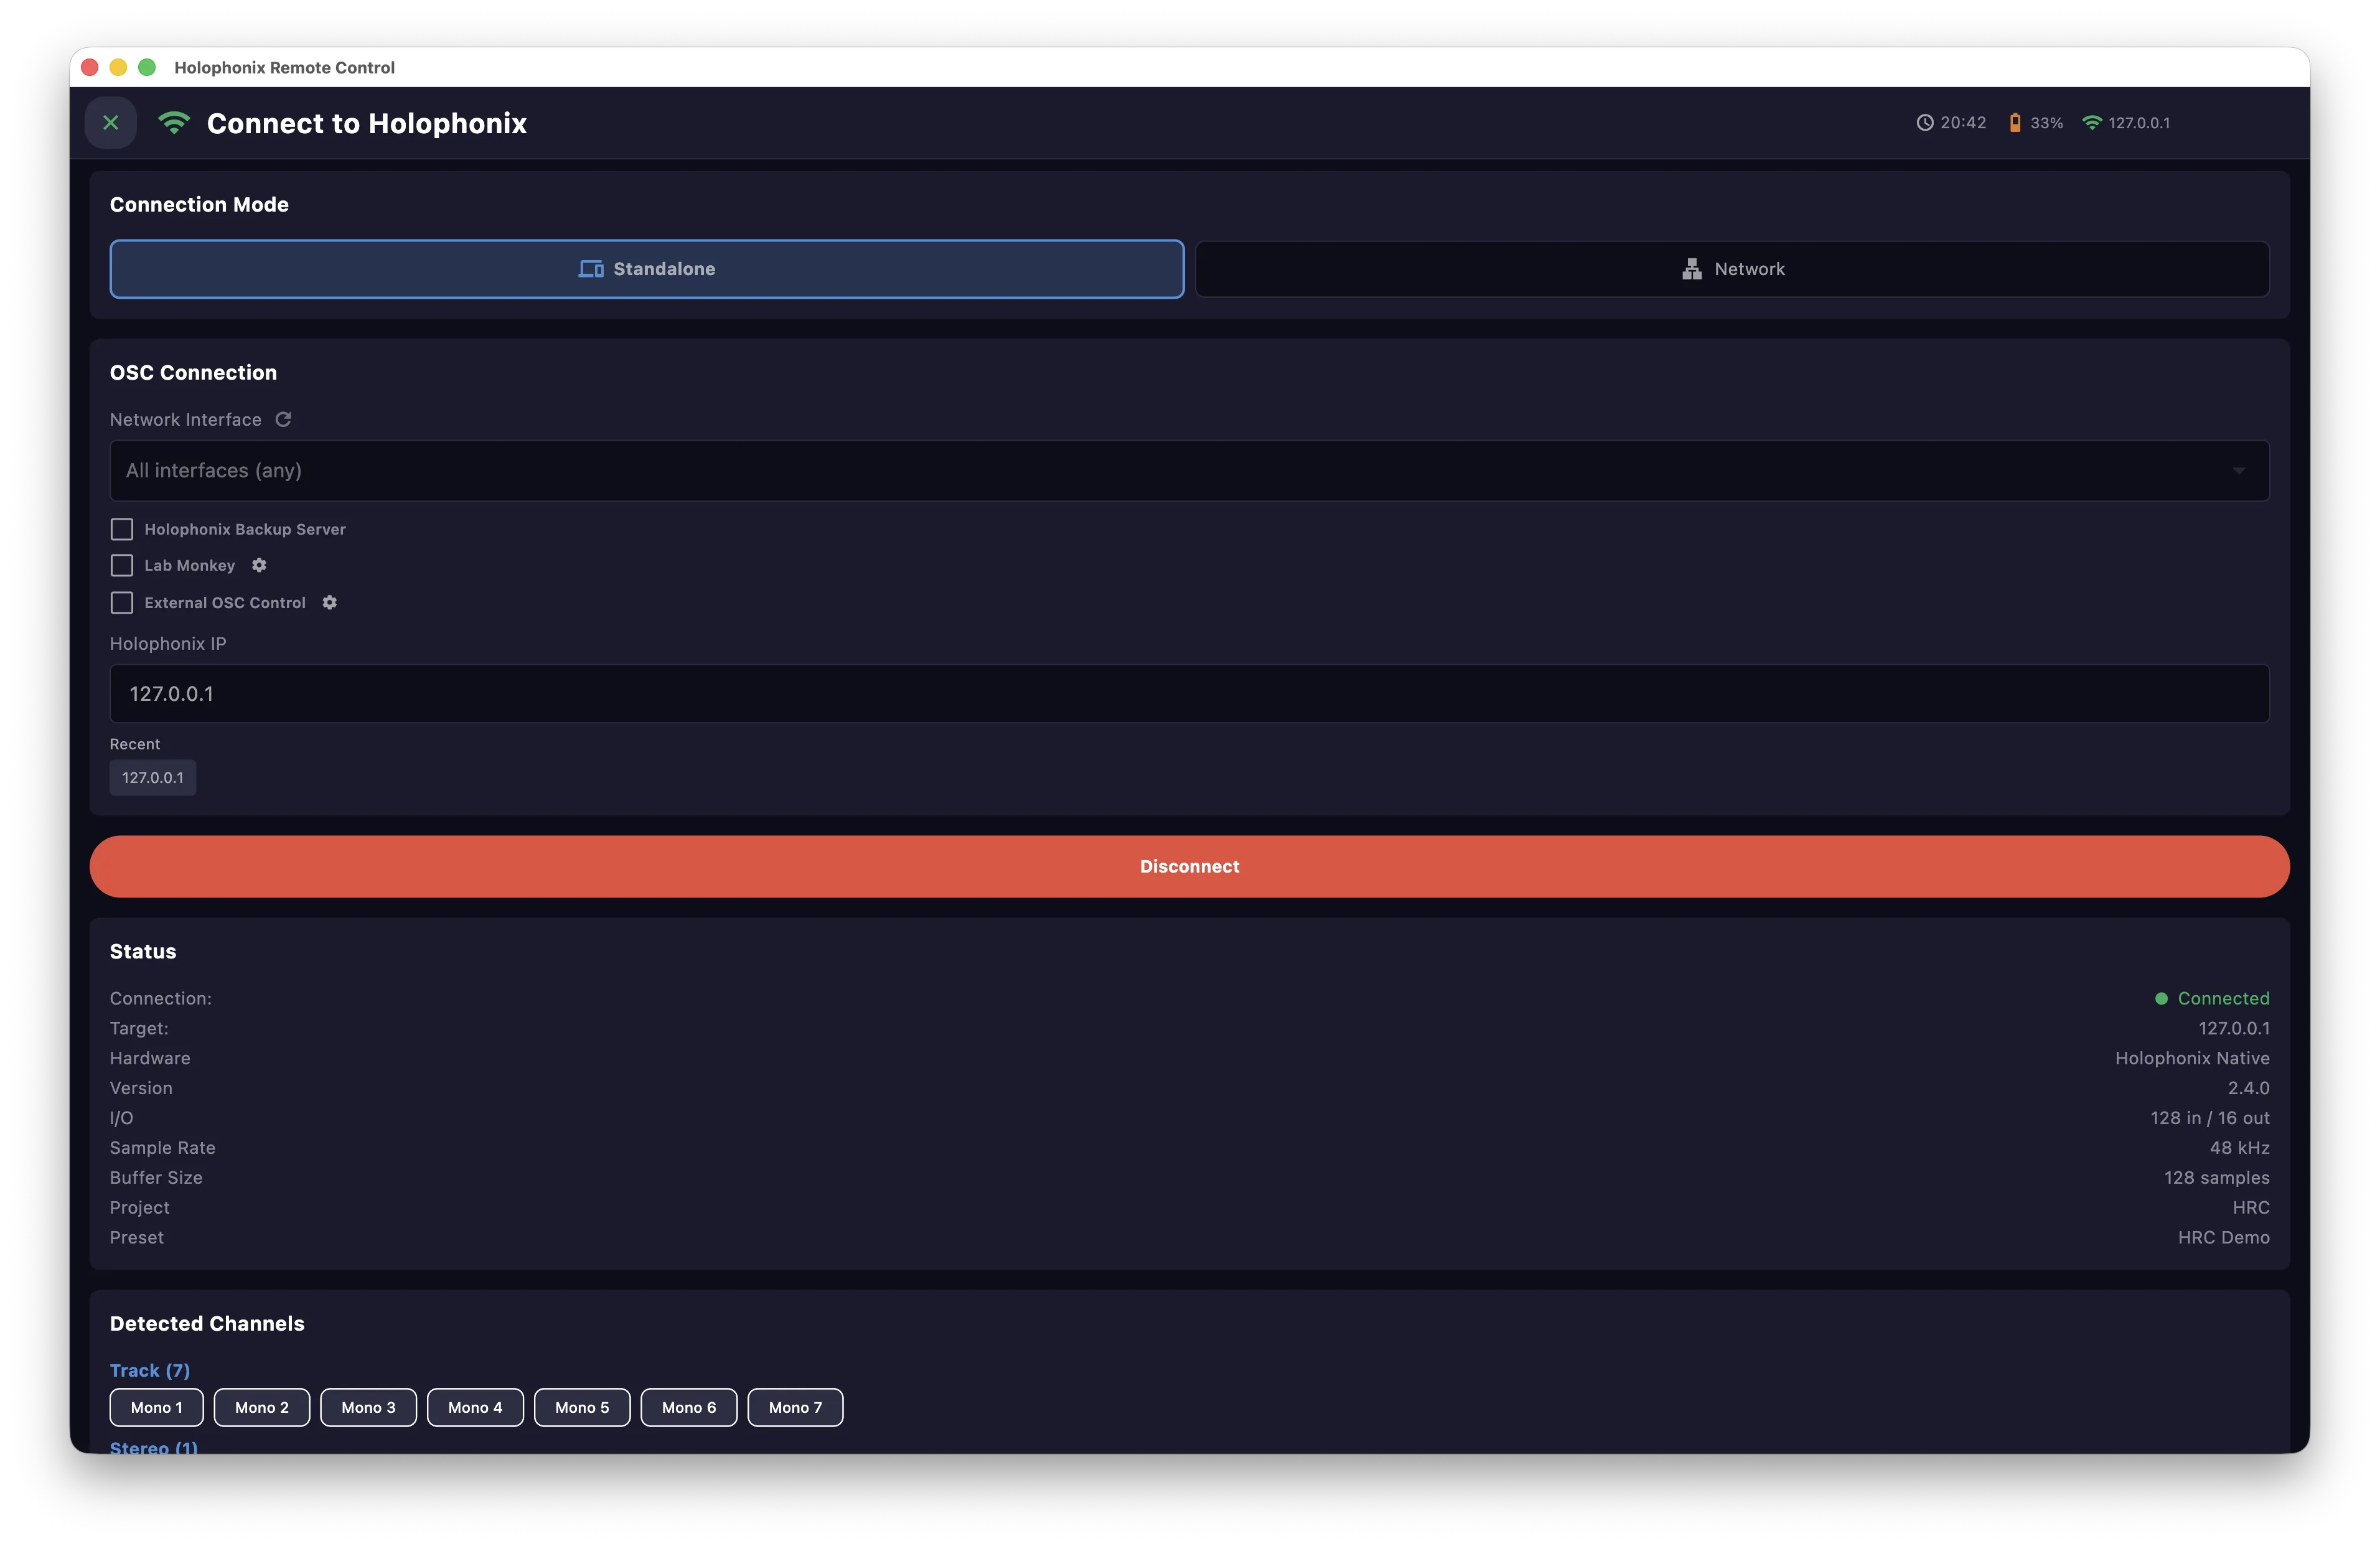Click the Mono 5 channel chip
The width and height of the screenshot is (2380, 1546).
click(x=582, y=1407)
